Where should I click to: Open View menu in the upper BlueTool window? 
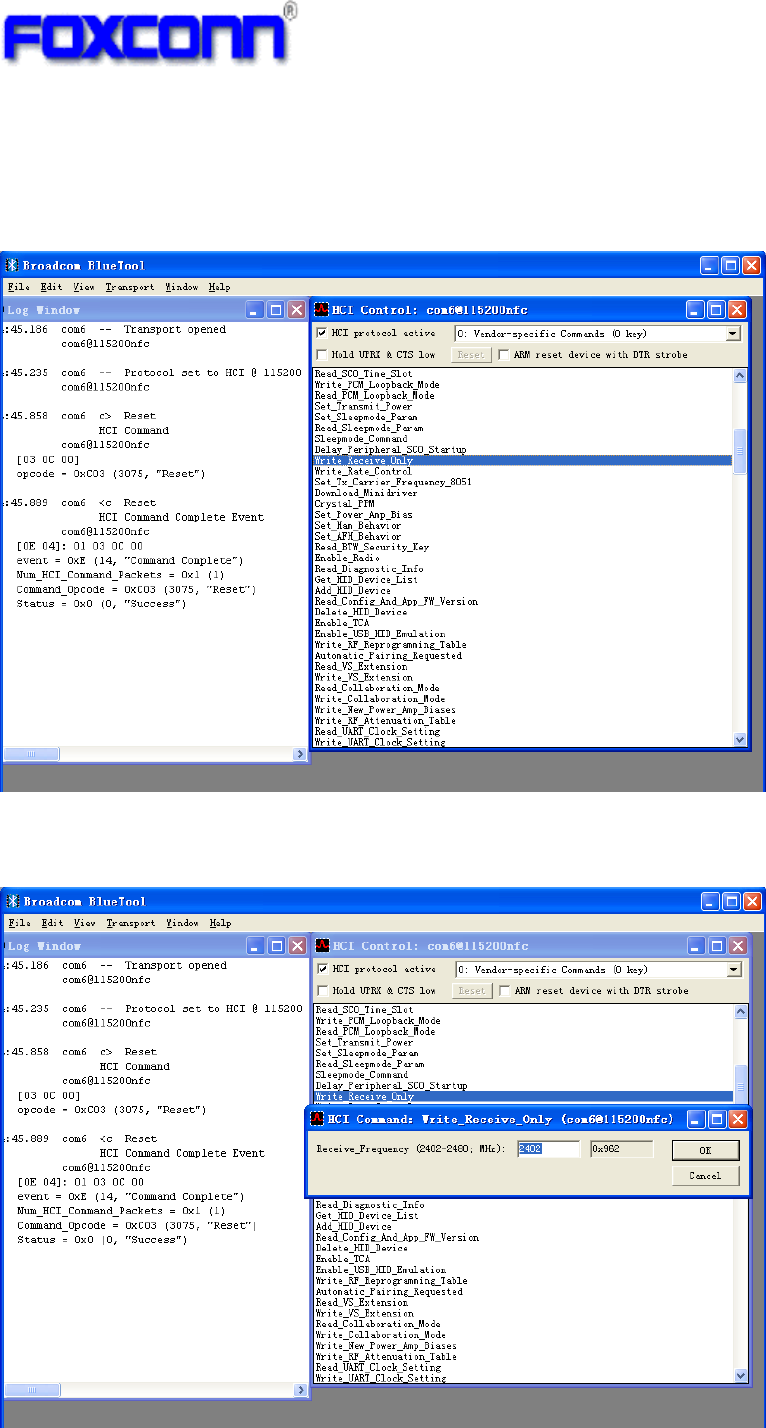click(84, 287)
